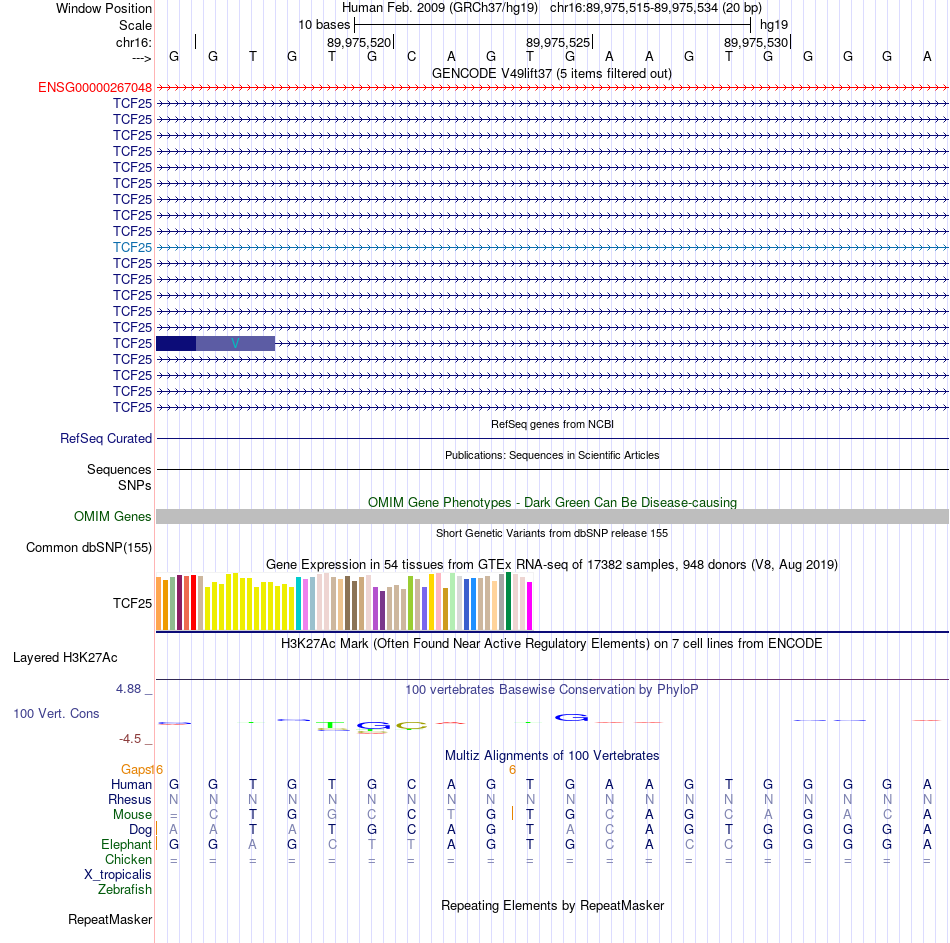Click the ENSG00000267048 gene label
950x943 pixels.
pyautogui.click(x=95, y=87)
